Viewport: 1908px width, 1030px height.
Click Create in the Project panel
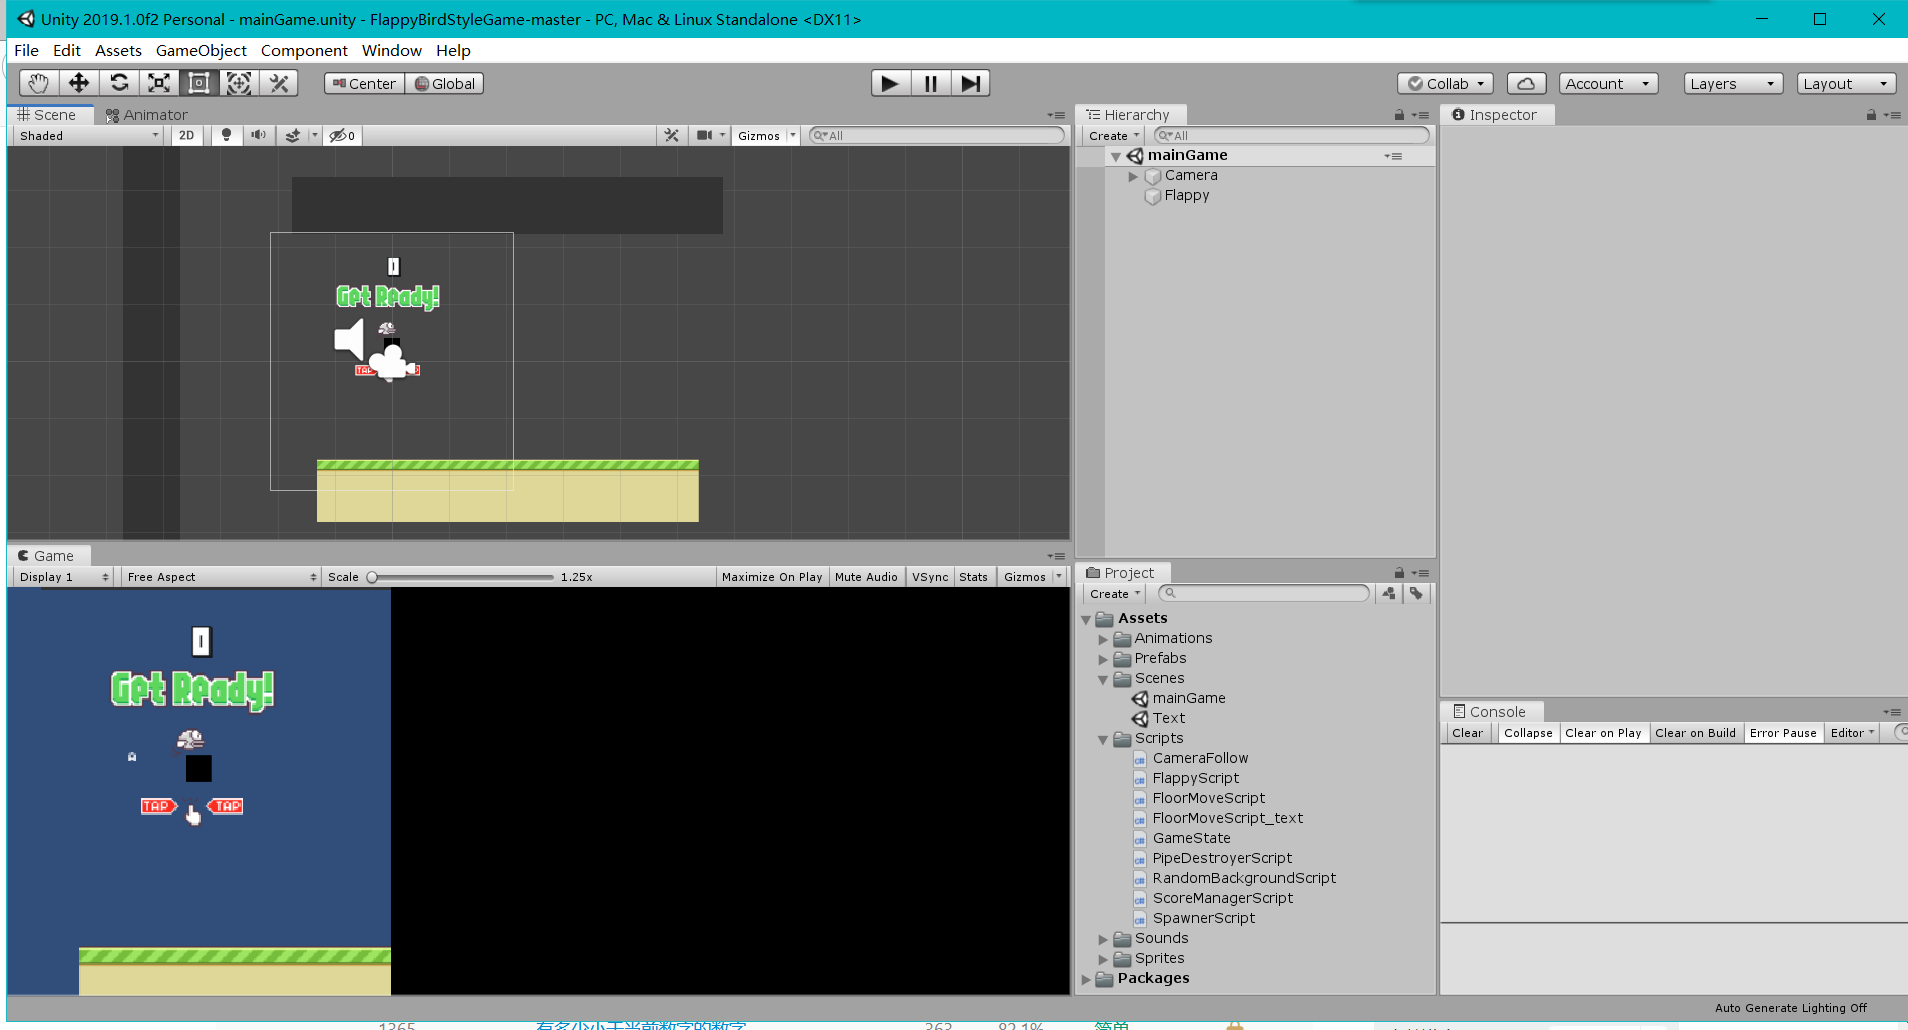pos(1115,594)
